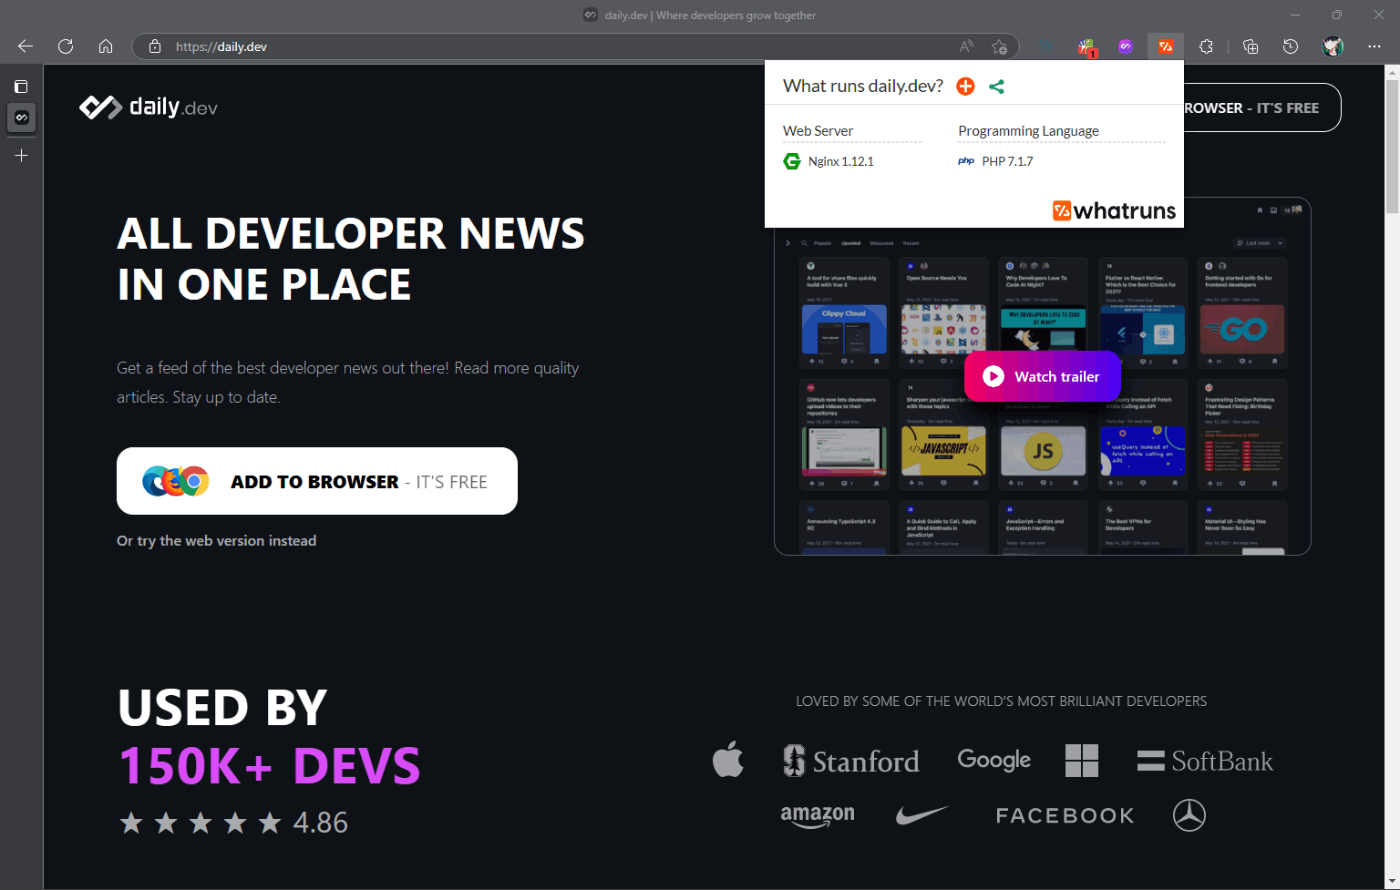Screen dimensions: 1400x890
Task: Open the profile avatar in toolbar
Action: coord(1333,46)
